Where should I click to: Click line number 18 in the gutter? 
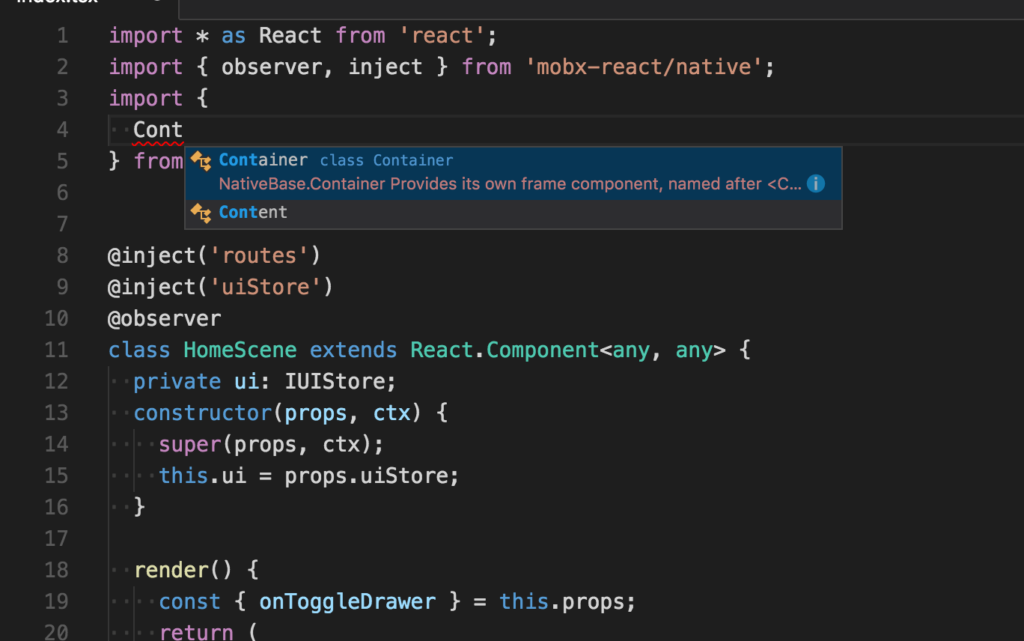click(x=57, y=570)
